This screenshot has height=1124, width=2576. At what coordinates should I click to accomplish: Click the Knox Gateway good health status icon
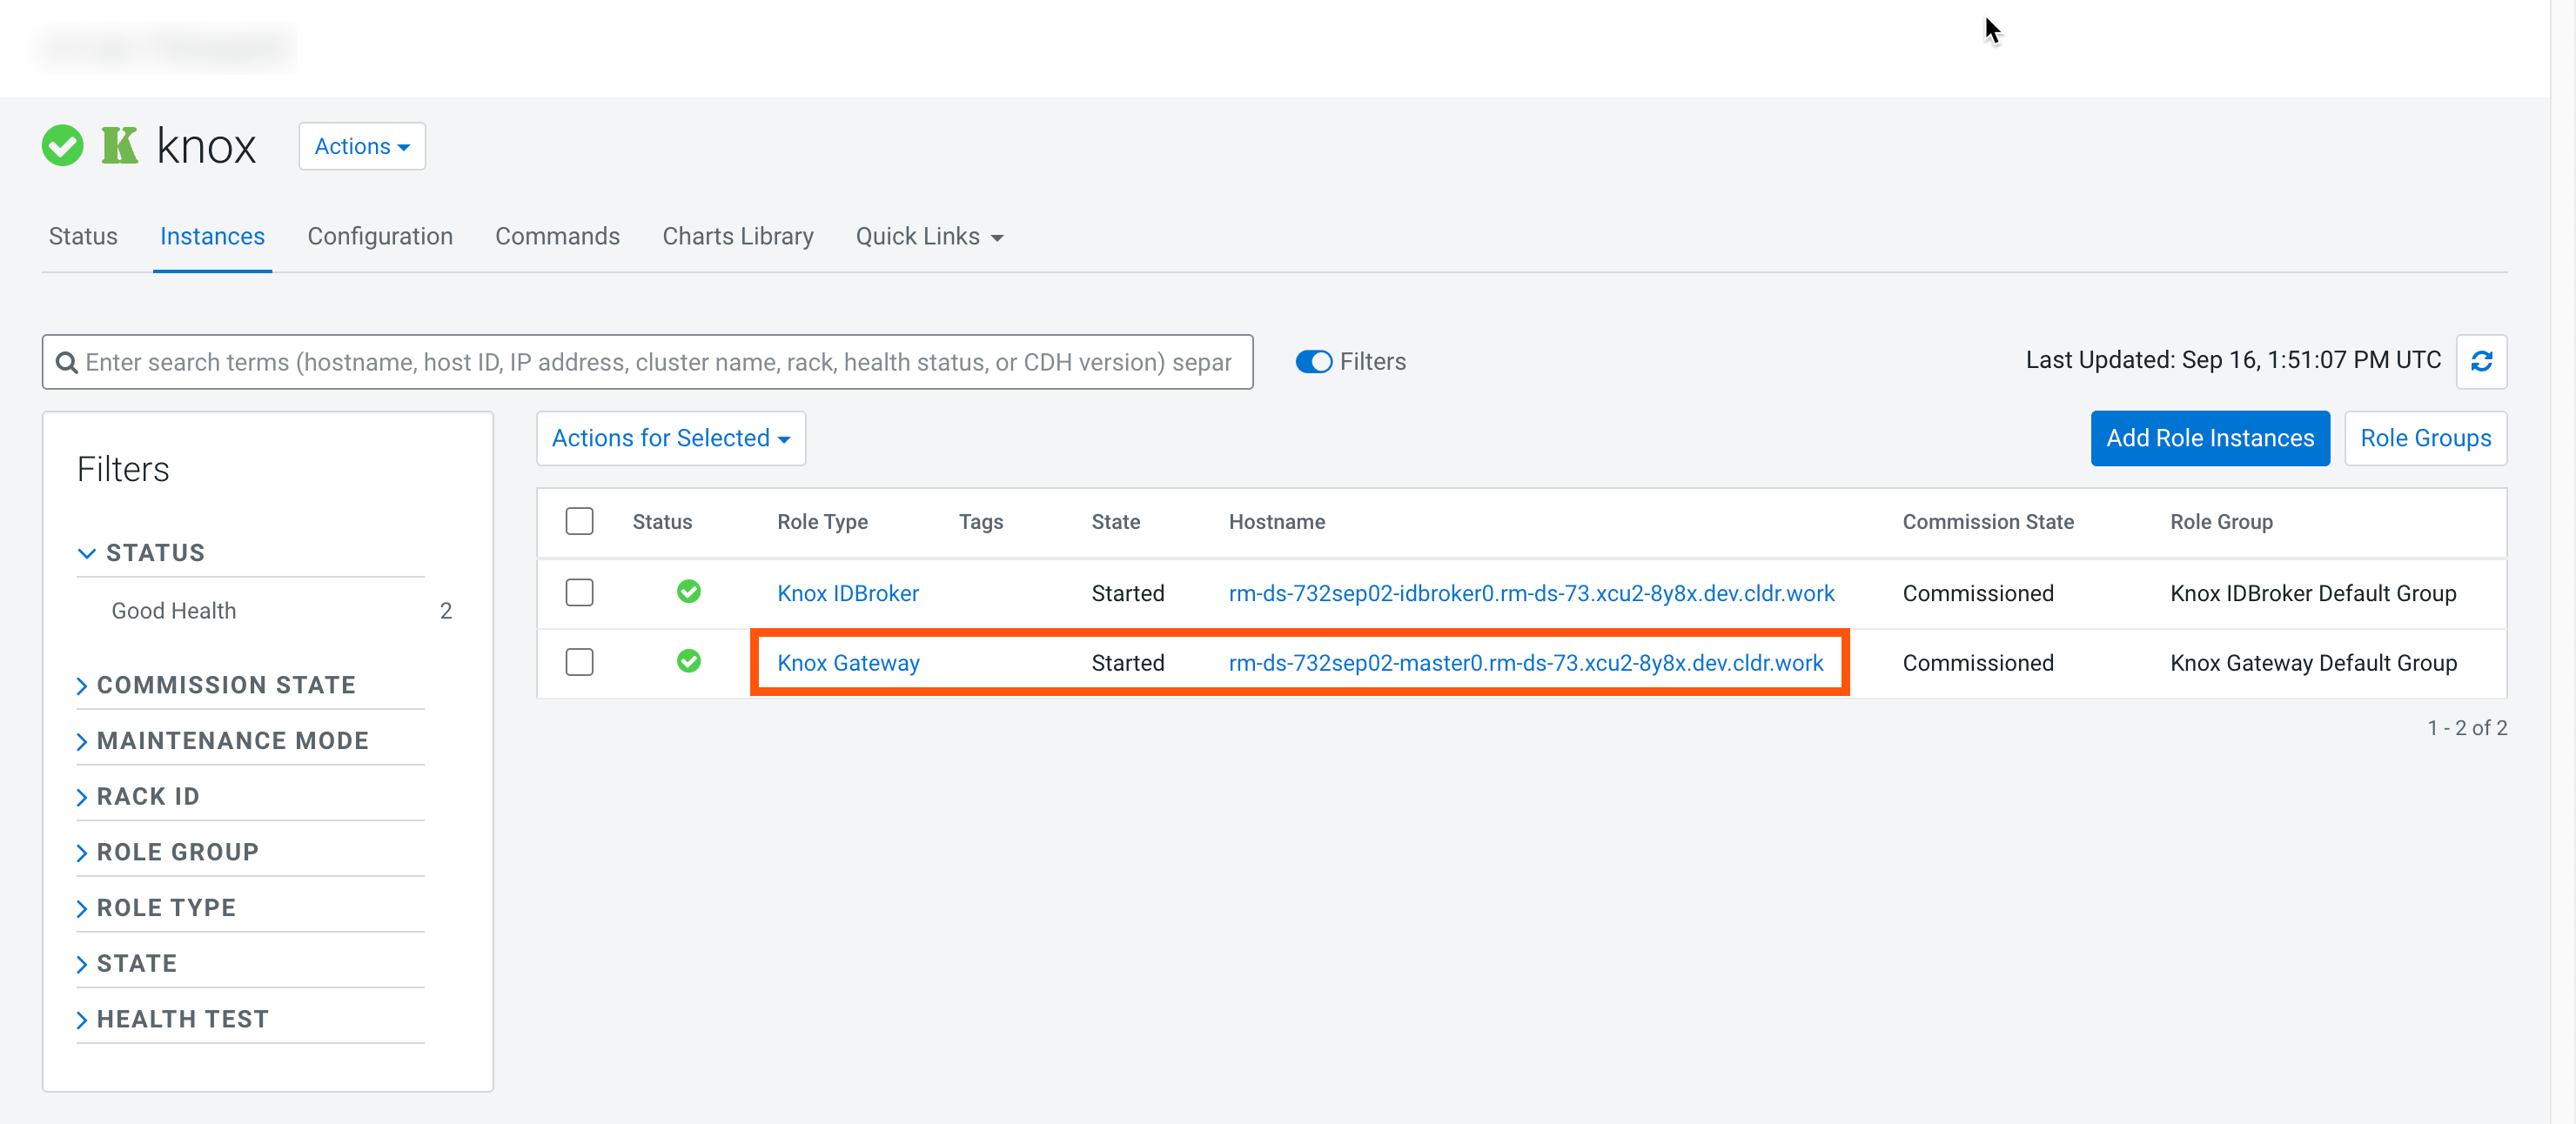688,661
